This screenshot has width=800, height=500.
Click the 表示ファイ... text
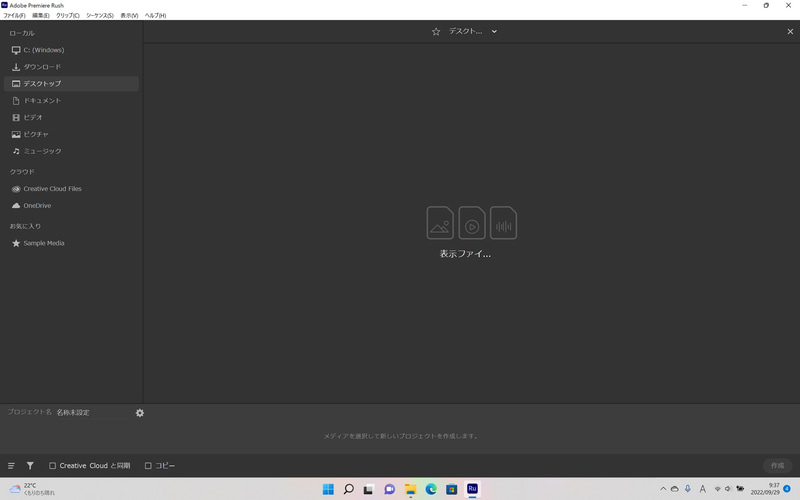465,254
